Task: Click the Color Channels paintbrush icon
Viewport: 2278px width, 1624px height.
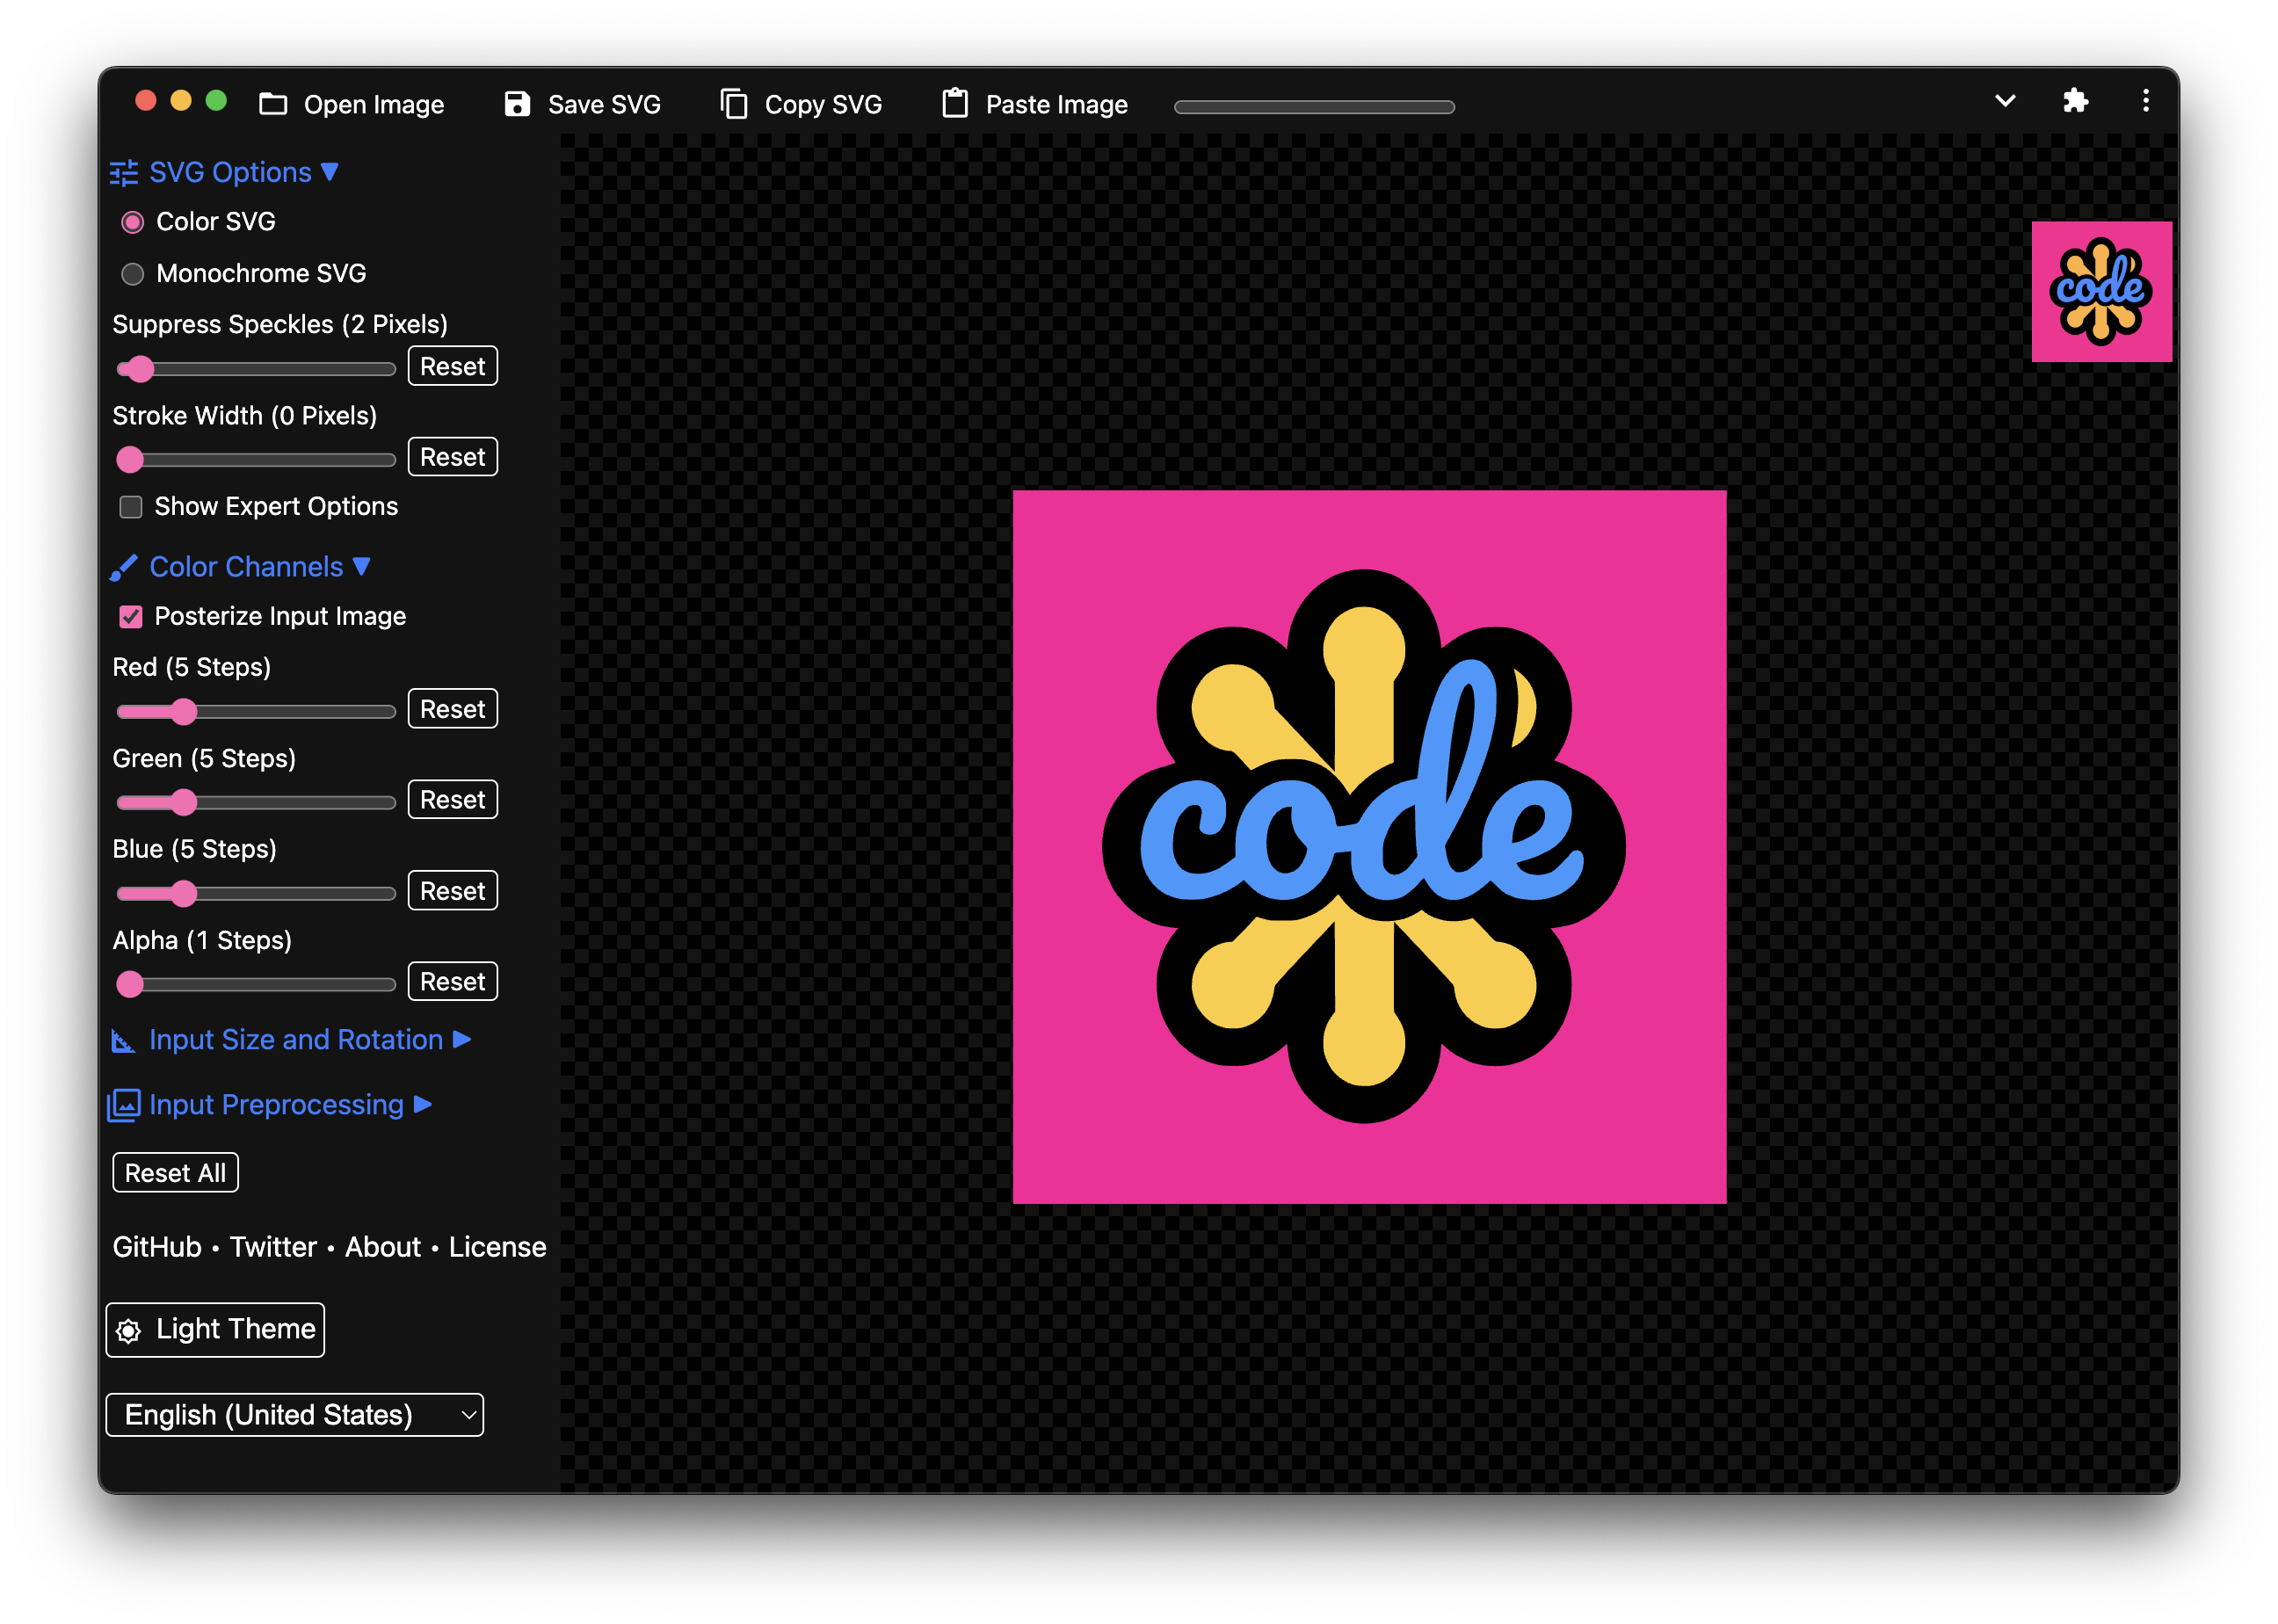Action: (124, 567)
